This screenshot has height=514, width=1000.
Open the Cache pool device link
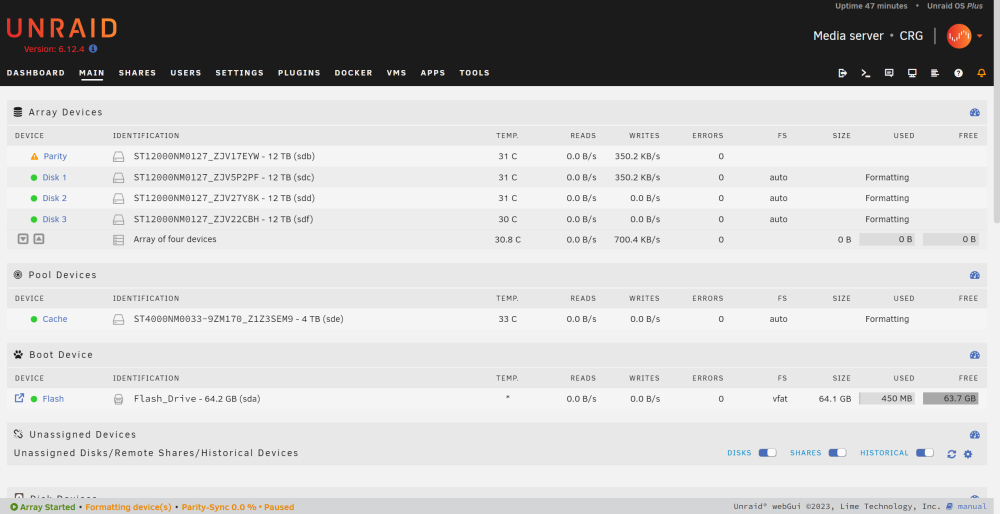(x=55, y=319)
